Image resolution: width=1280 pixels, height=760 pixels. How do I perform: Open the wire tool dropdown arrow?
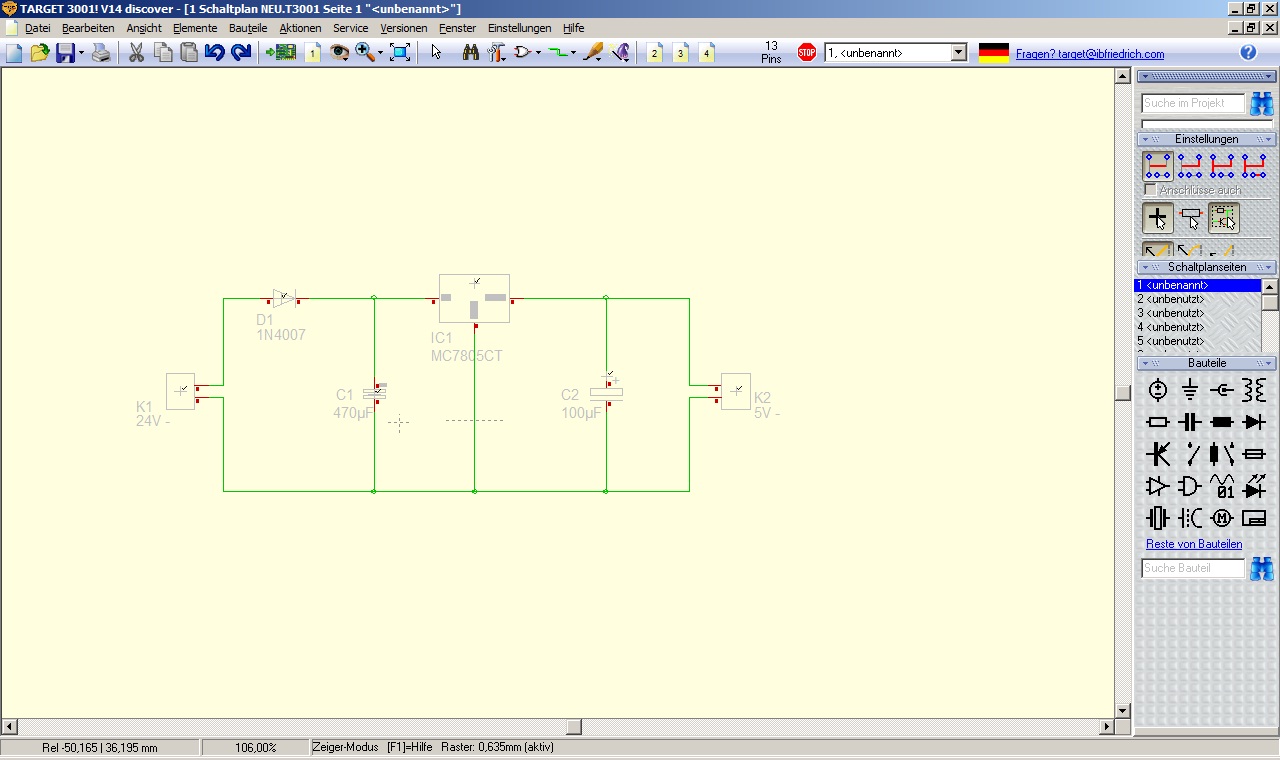pyautogui.click(x=573, y=53)
